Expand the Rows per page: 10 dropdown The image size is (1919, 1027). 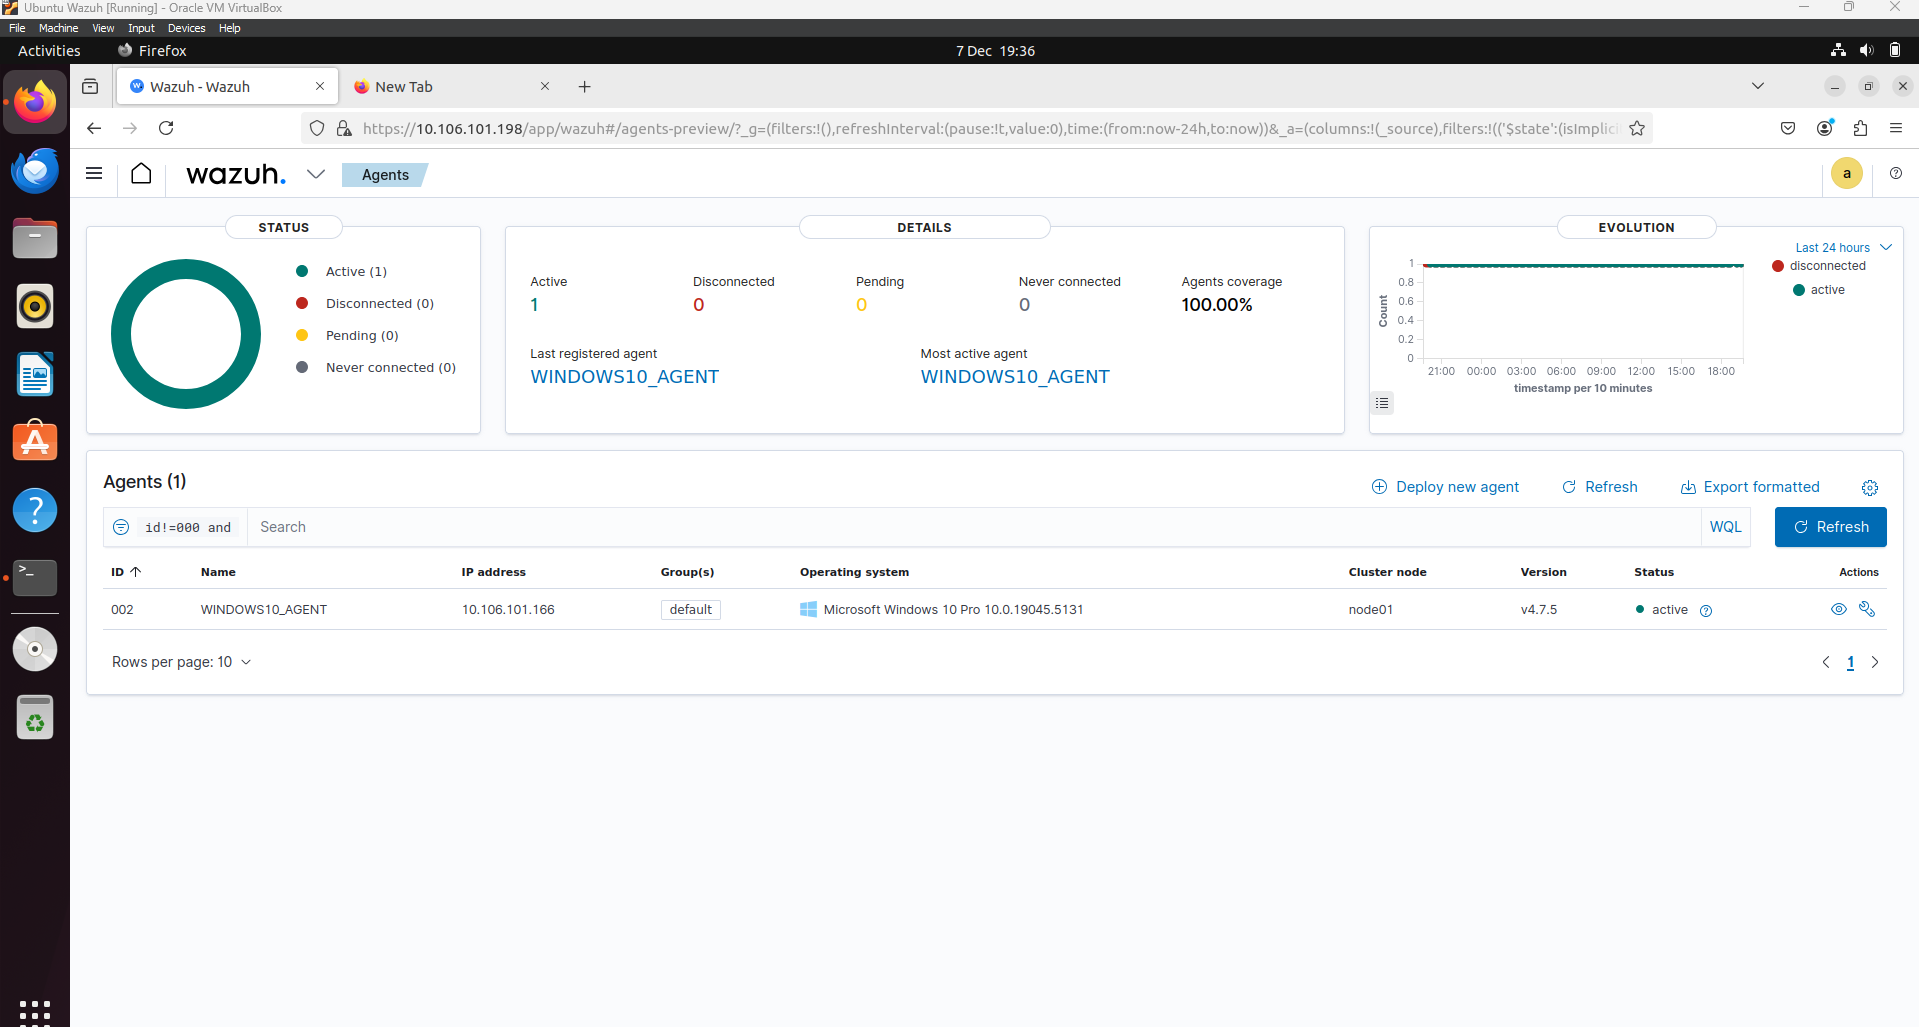(181, 661)
